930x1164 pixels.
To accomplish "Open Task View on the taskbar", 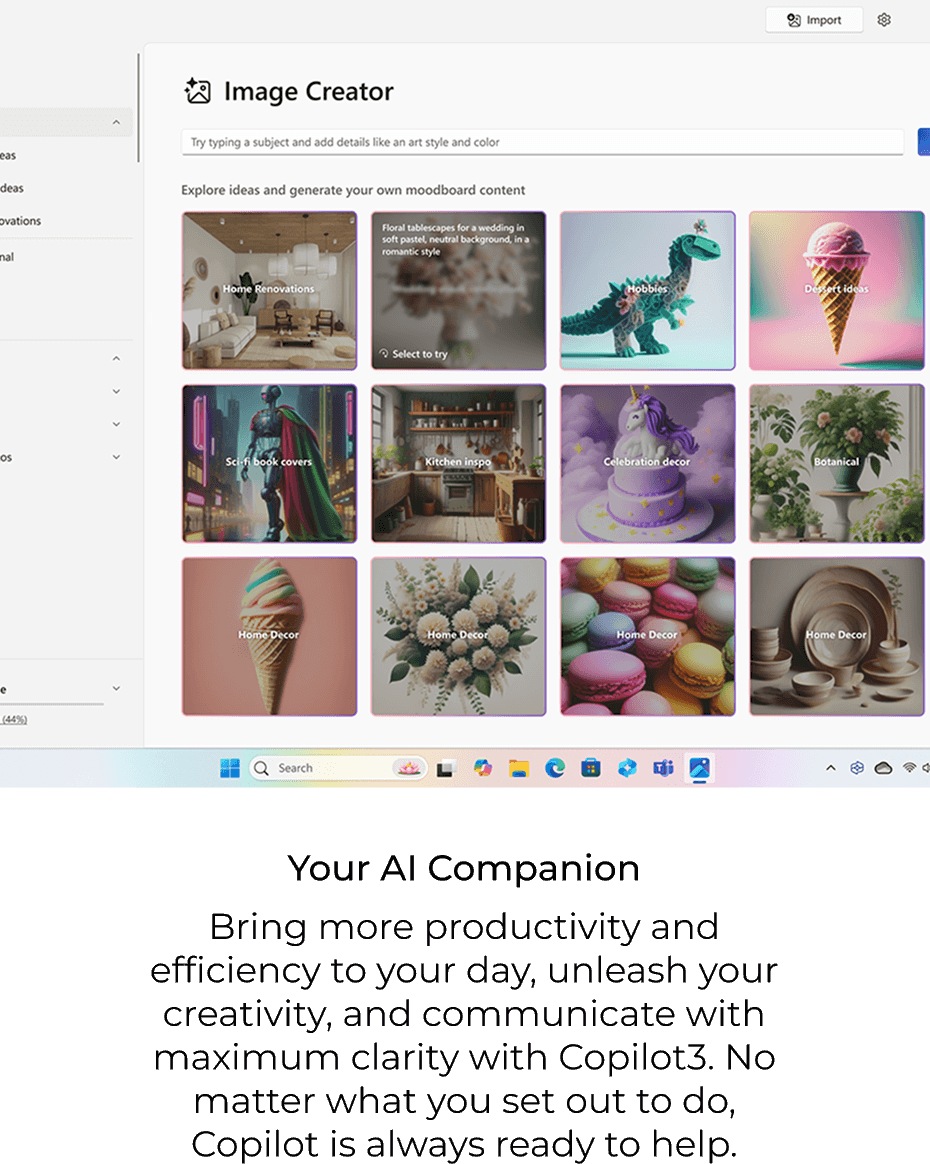I will tap(445, 768).
